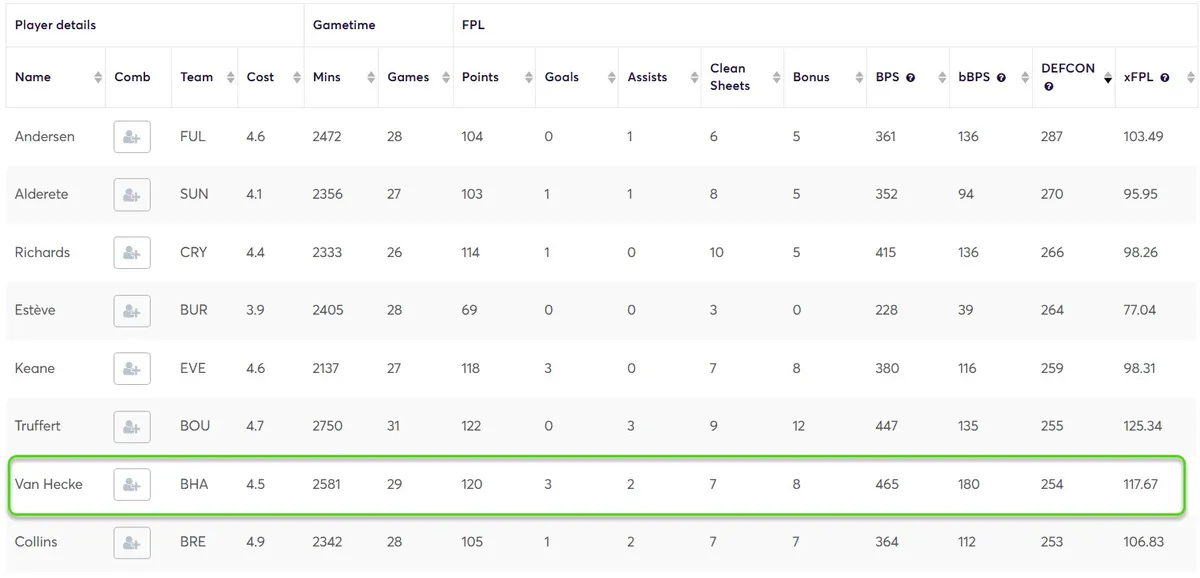Viewport: 1200px width, 578px height.
Task: Click the BPS help question mark icon
Action: coord(910,78)
